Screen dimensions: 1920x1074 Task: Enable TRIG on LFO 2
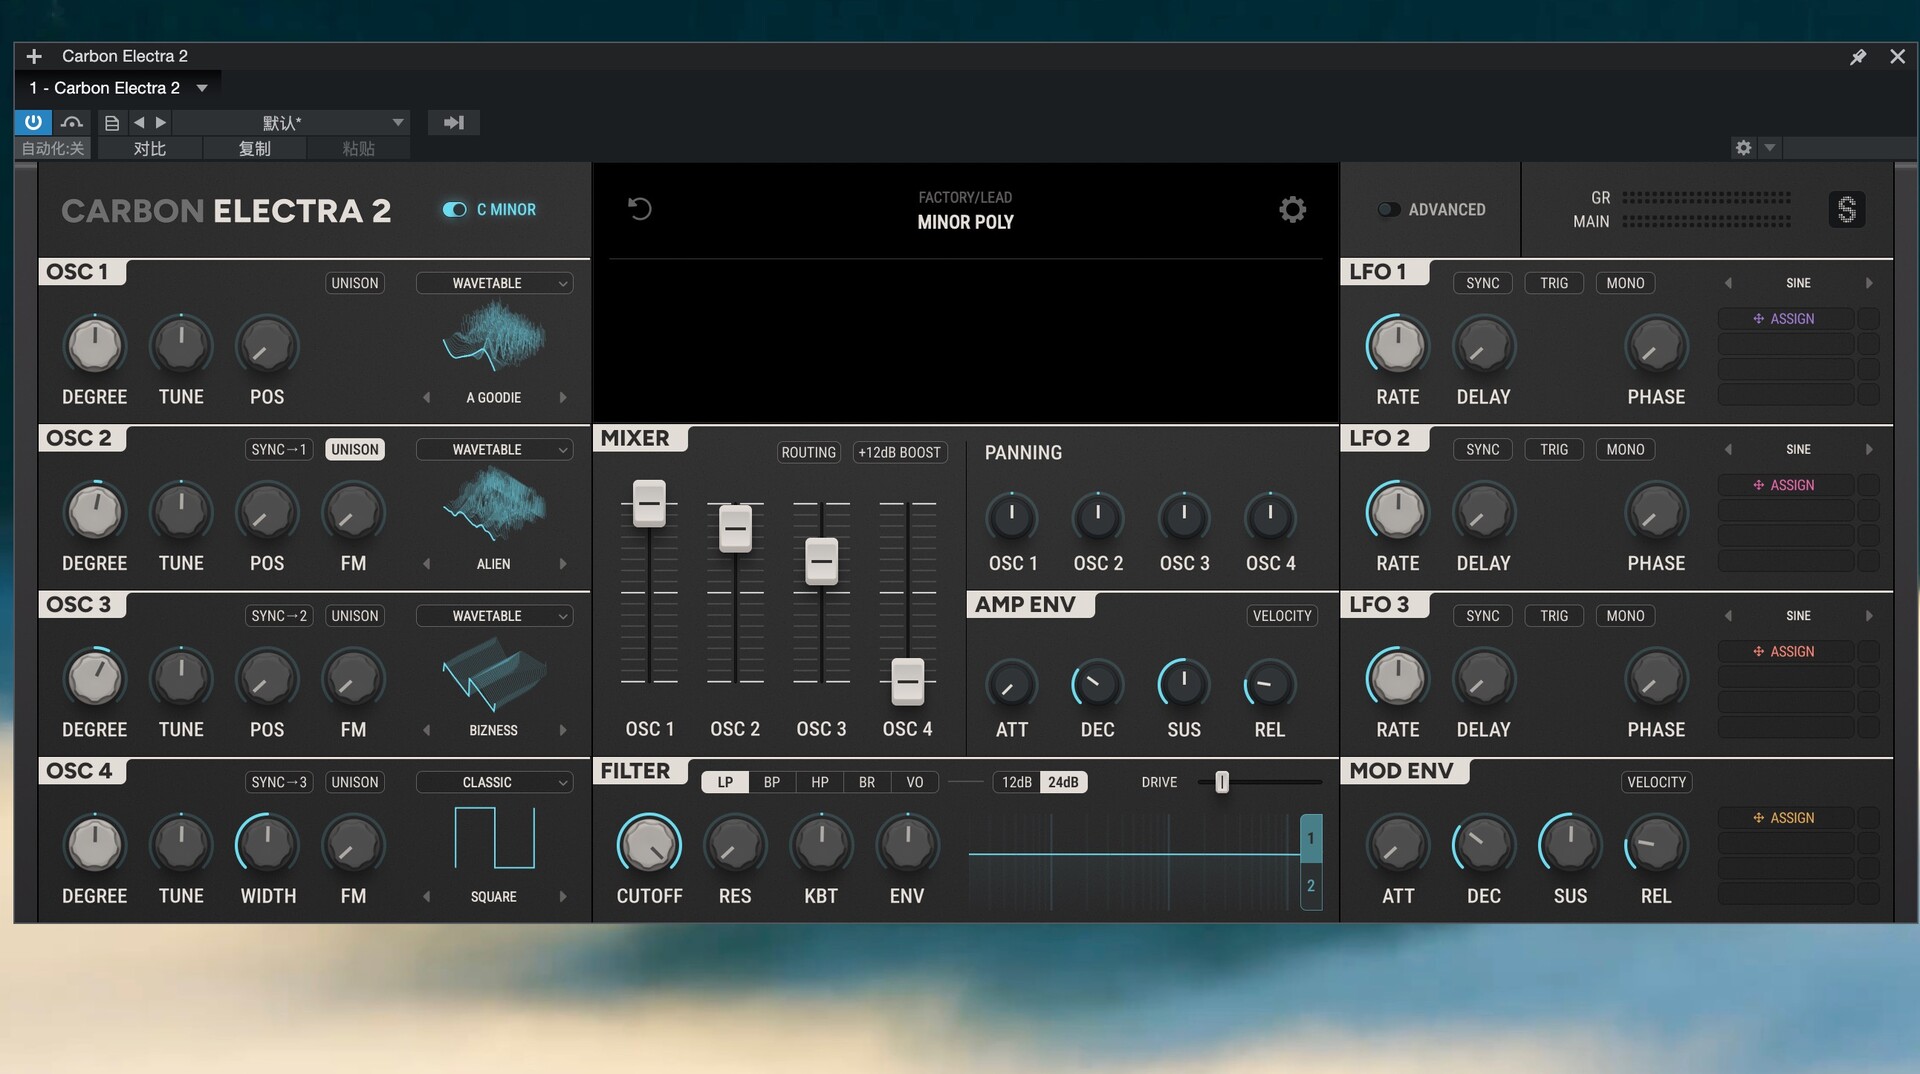tap(1554, 449)
